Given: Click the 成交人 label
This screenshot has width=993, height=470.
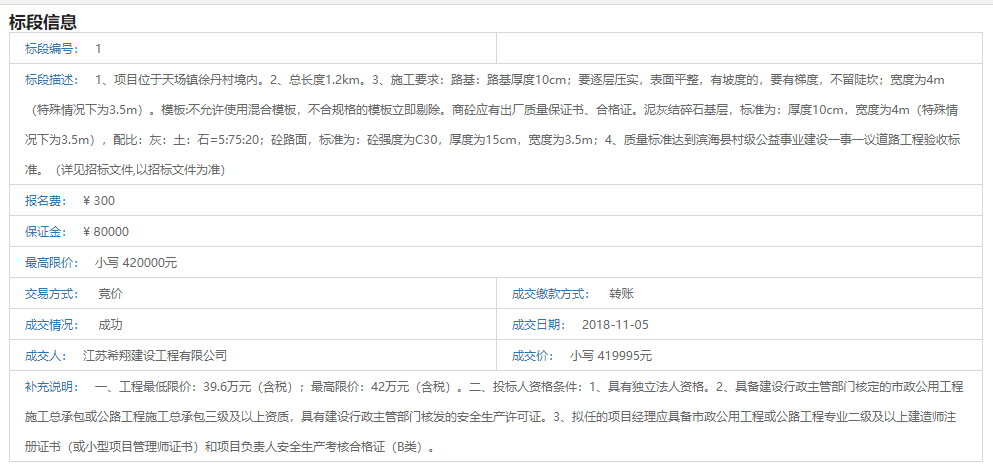Looking at the screenshot, I should point(46,355).
